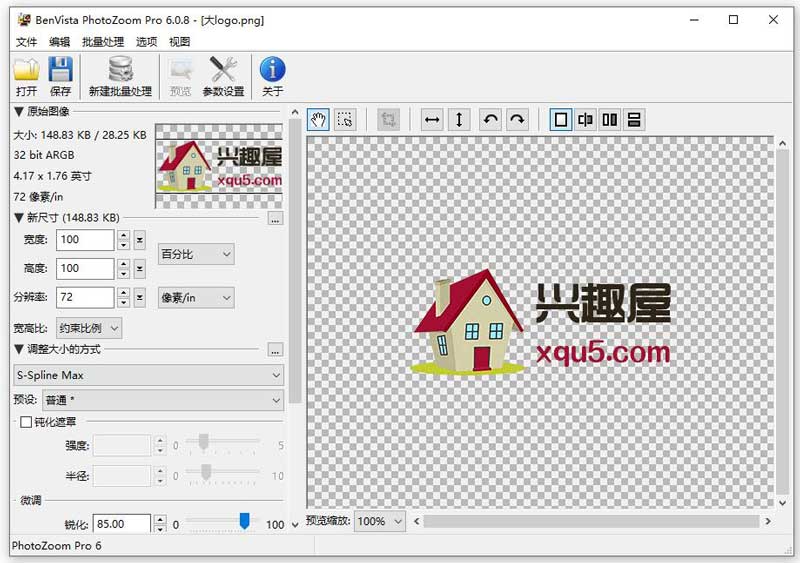Screen dimensions: 800x563
Task: Collapse the 调整大小的方式 section
Action: click(19, 349)
